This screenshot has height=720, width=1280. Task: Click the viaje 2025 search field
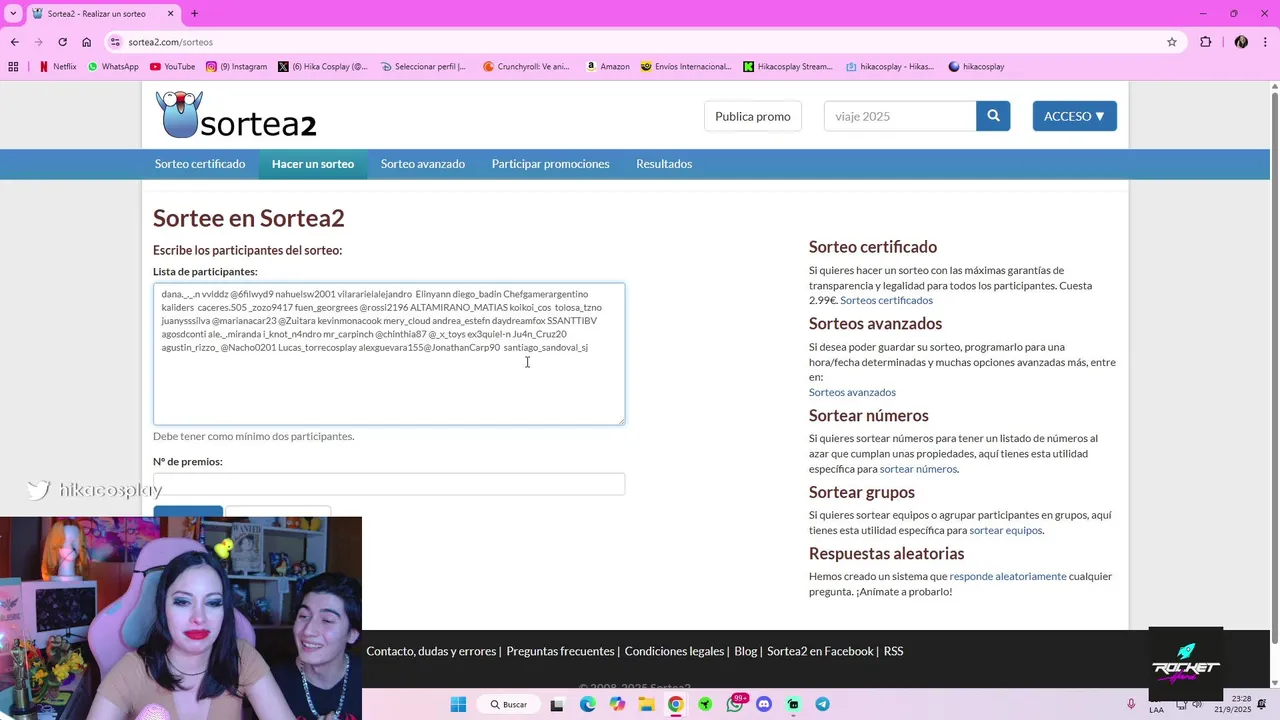pos(900,116)
